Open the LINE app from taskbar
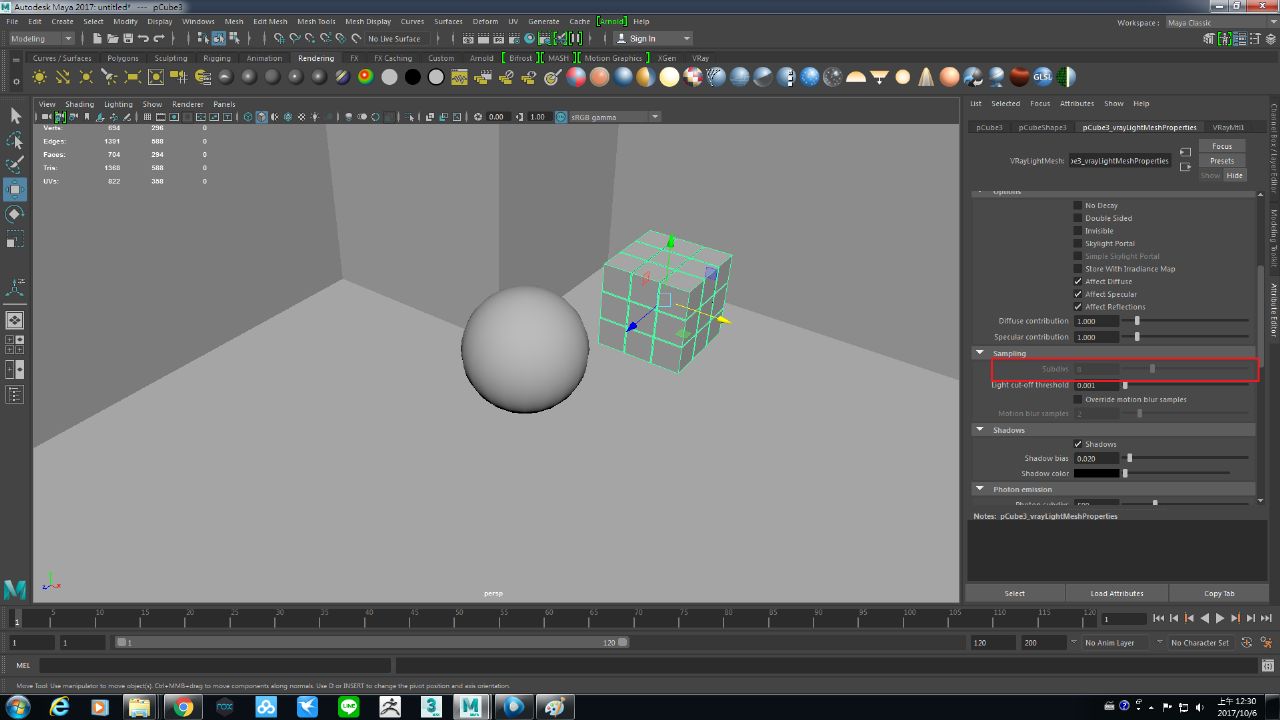 coord(349,706)
